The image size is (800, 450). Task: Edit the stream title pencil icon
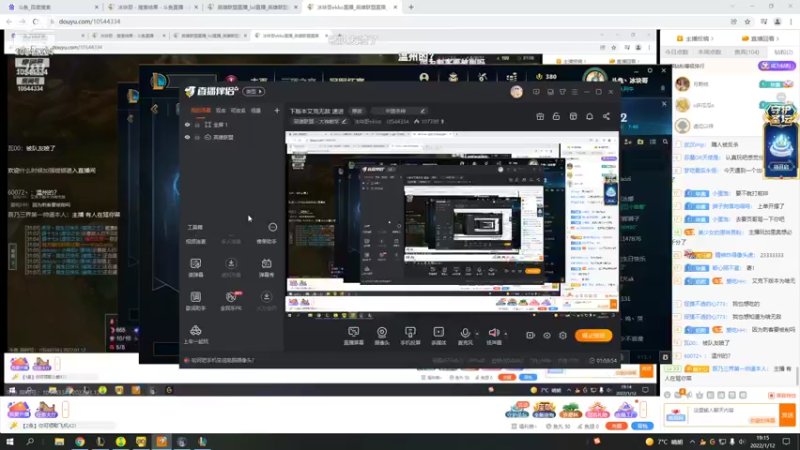pyautogui.click(x=422, y=111)
